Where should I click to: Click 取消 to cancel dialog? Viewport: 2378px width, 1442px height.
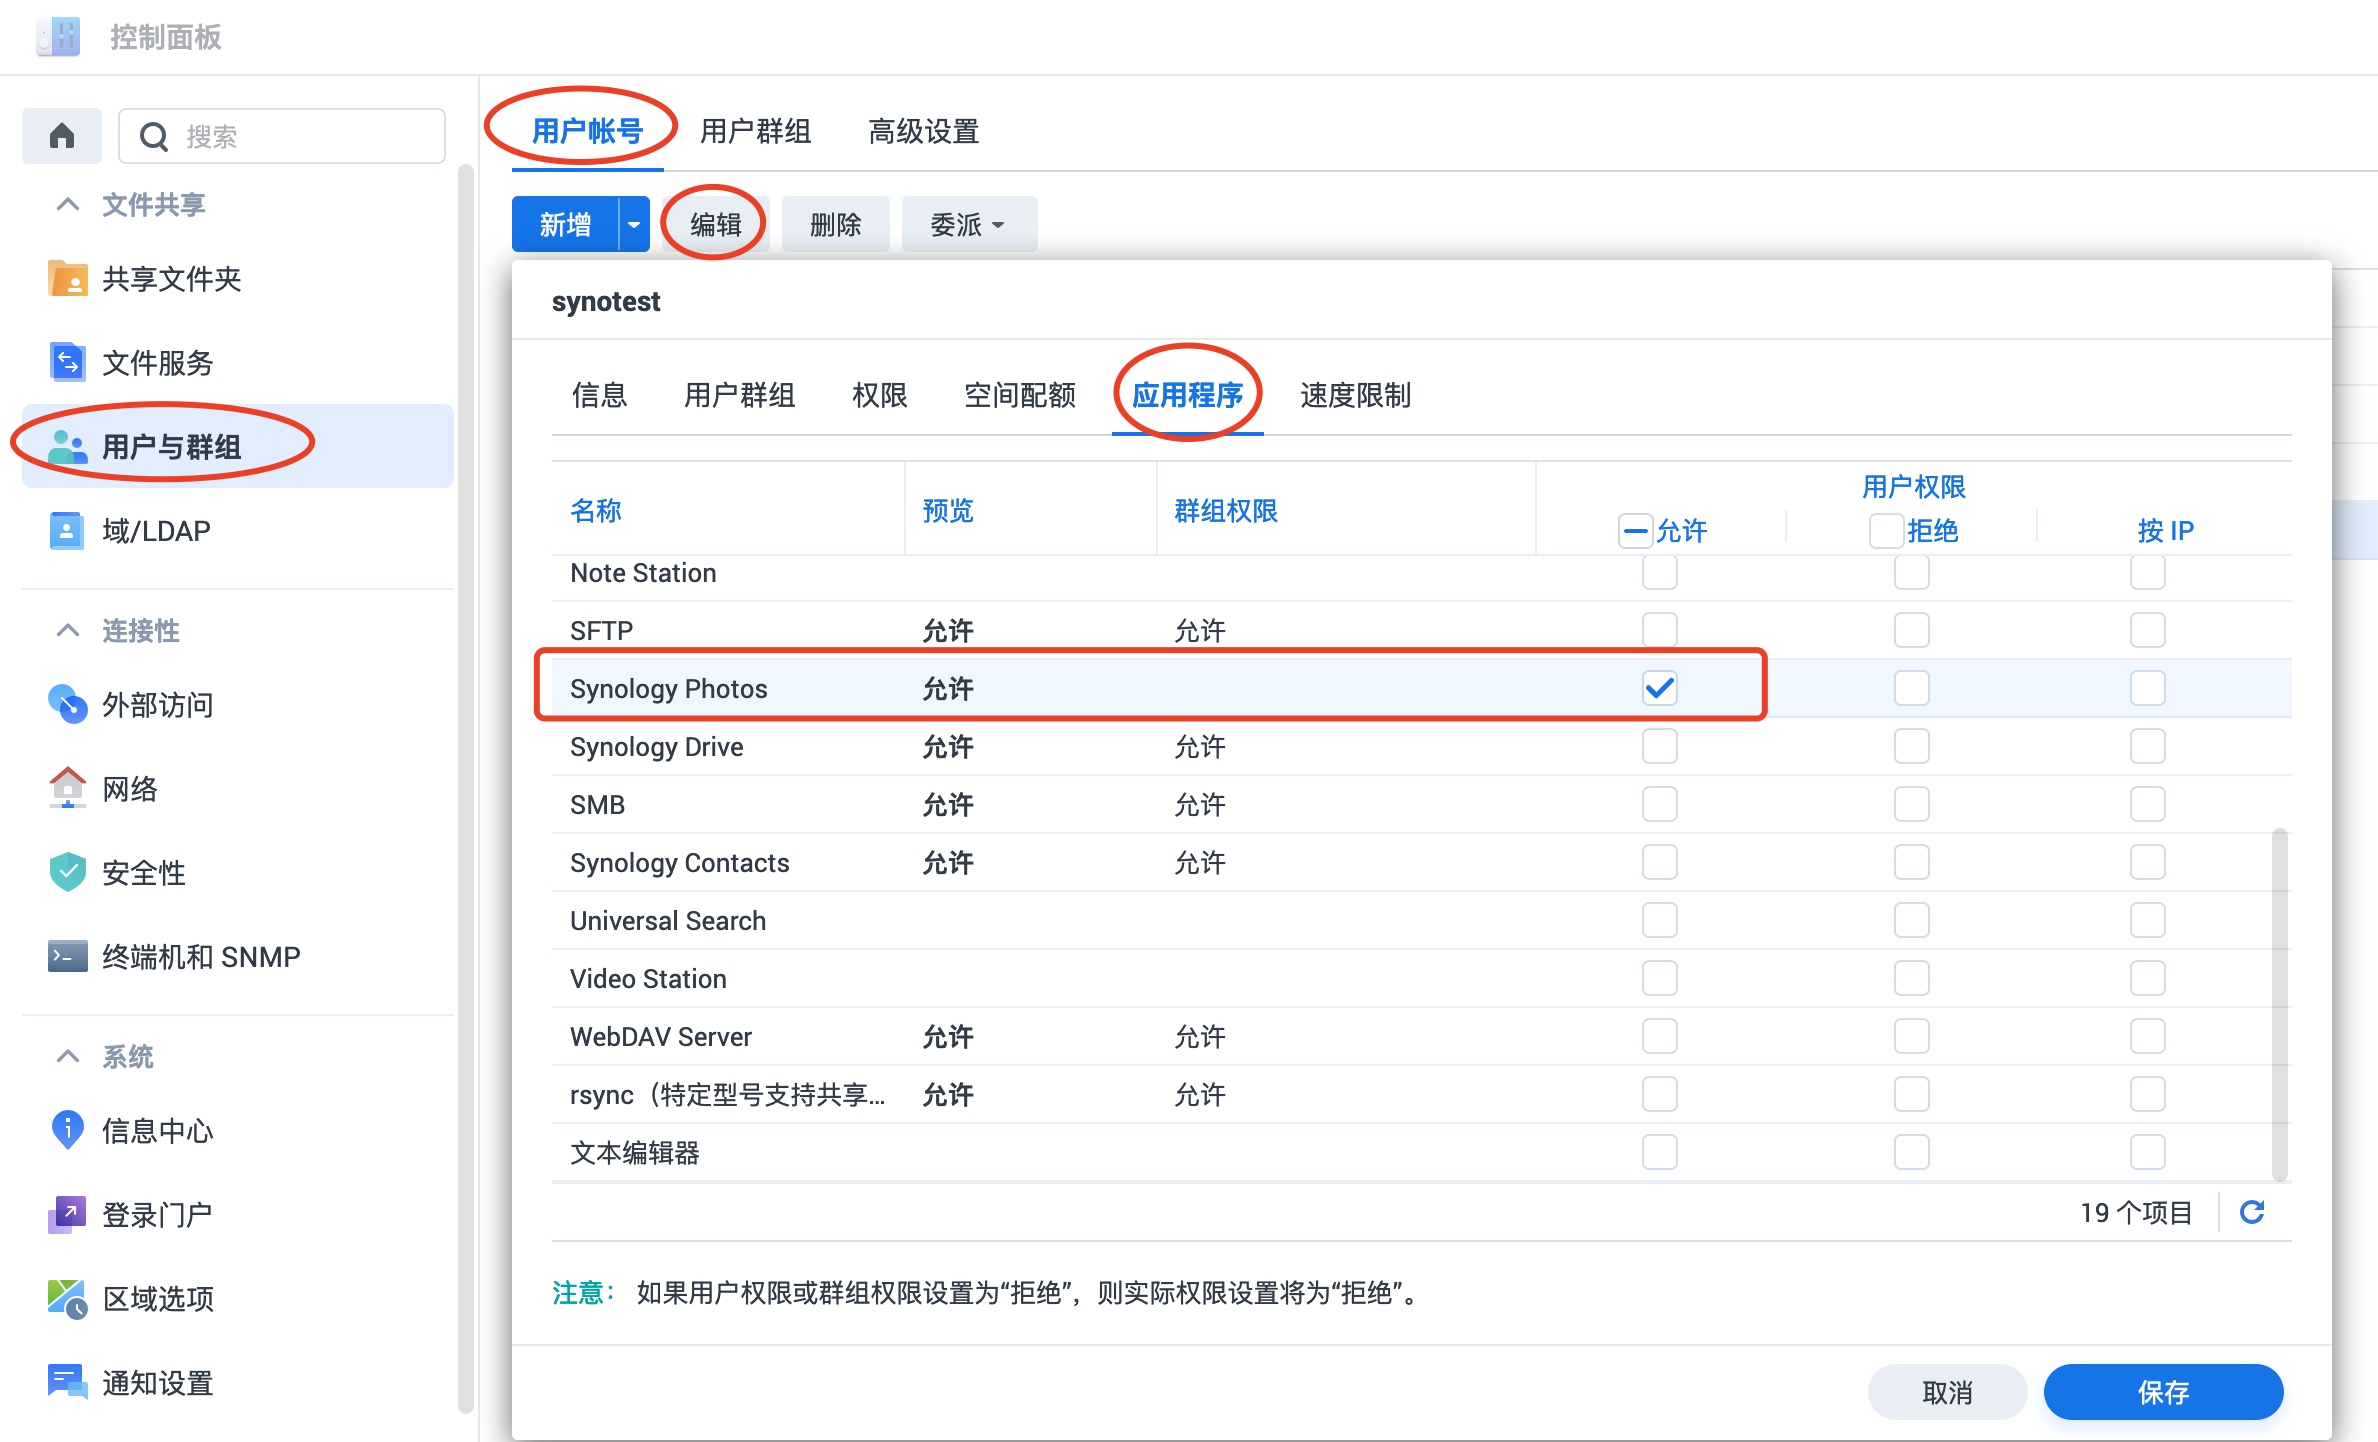point(1948,1392)
